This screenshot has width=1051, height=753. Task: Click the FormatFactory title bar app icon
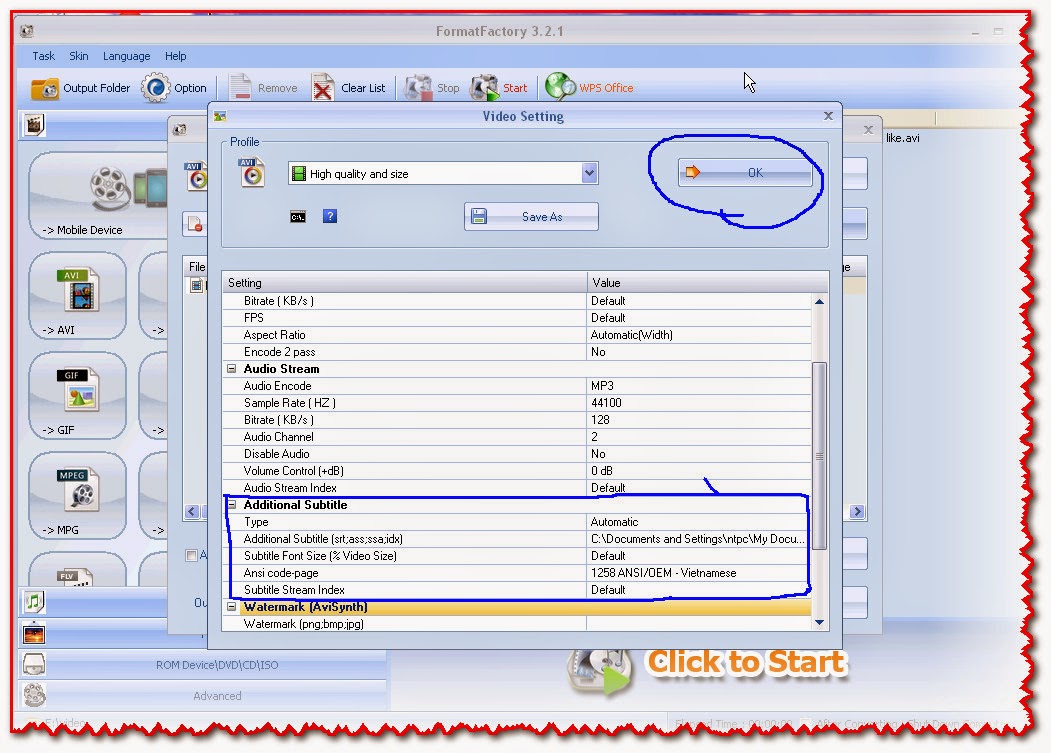27,31
